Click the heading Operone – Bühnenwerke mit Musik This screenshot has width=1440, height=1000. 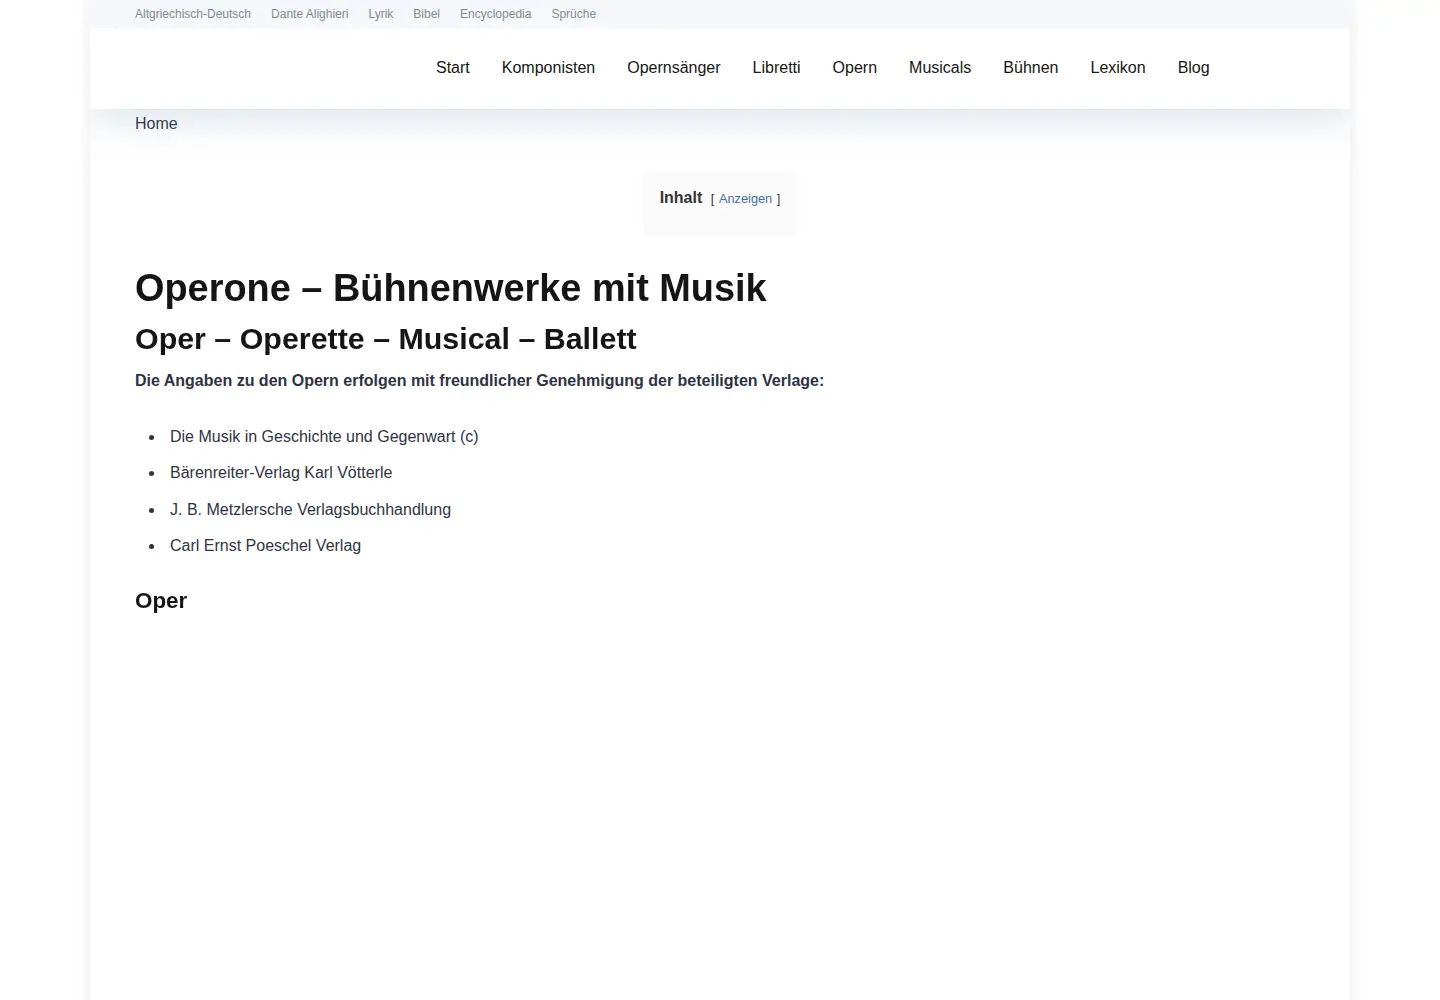click(x=451, y=288)
